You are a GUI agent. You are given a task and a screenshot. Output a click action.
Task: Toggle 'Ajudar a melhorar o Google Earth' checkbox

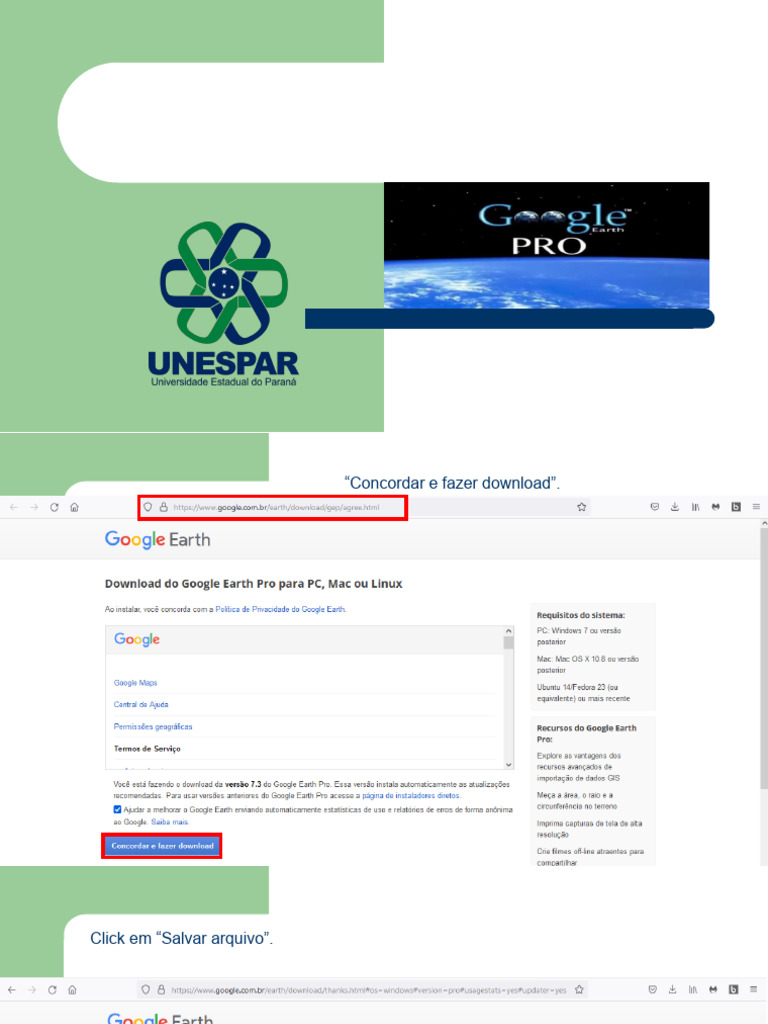tap(118, 810)
